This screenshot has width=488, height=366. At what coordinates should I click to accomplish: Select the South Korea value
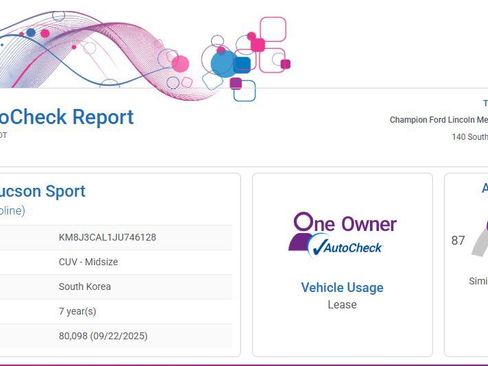click(x=85, y=287)
